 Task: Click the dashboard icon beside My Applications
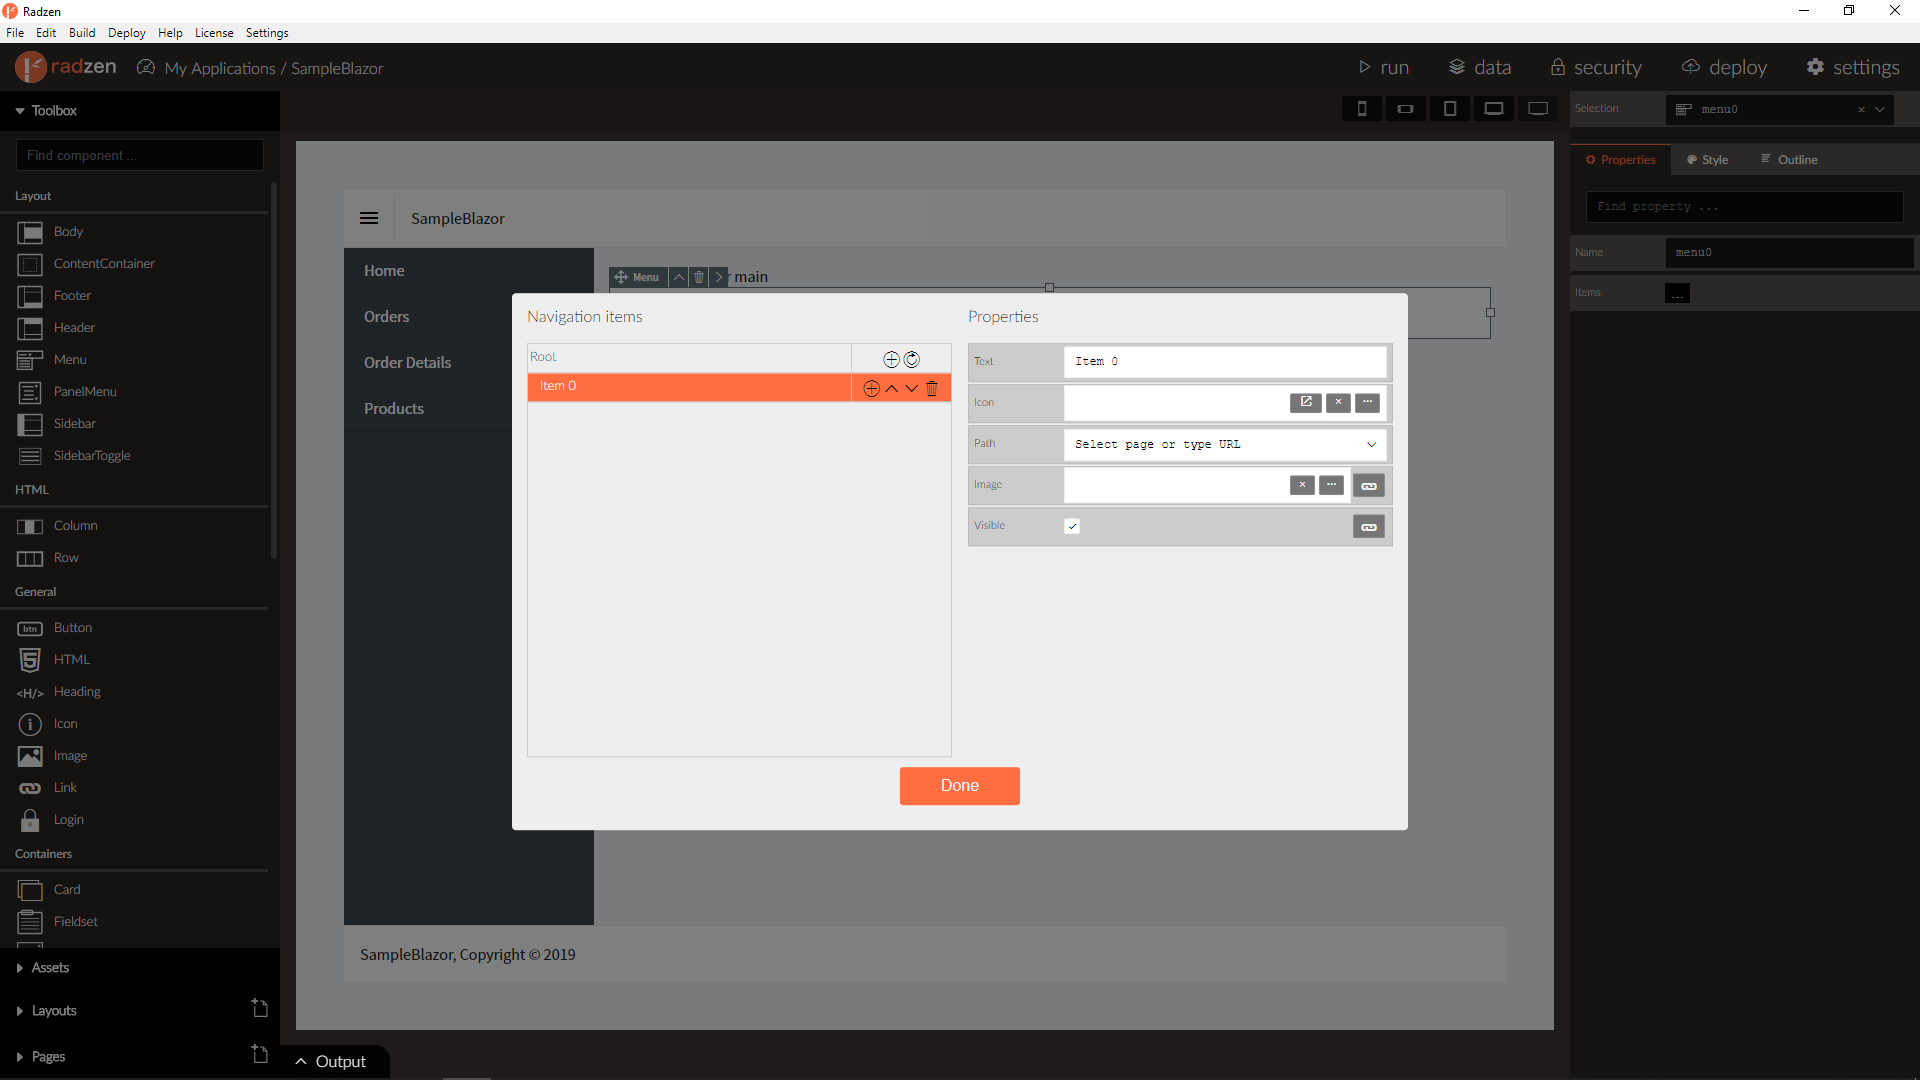pos(146,68)
